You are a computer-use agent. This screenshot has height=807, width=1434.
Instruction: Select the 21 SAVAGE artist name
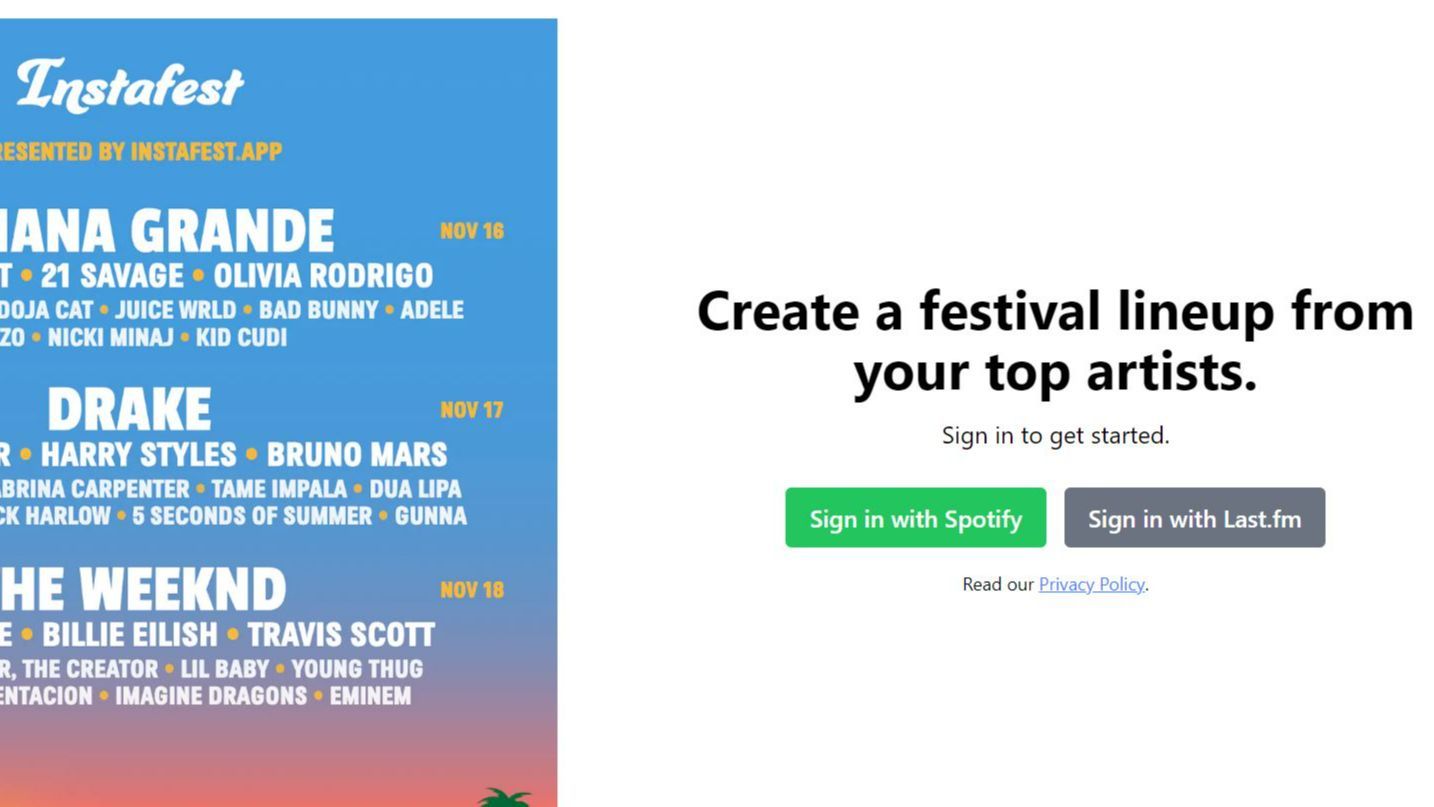pyautogui.click(x=113, y=275)
